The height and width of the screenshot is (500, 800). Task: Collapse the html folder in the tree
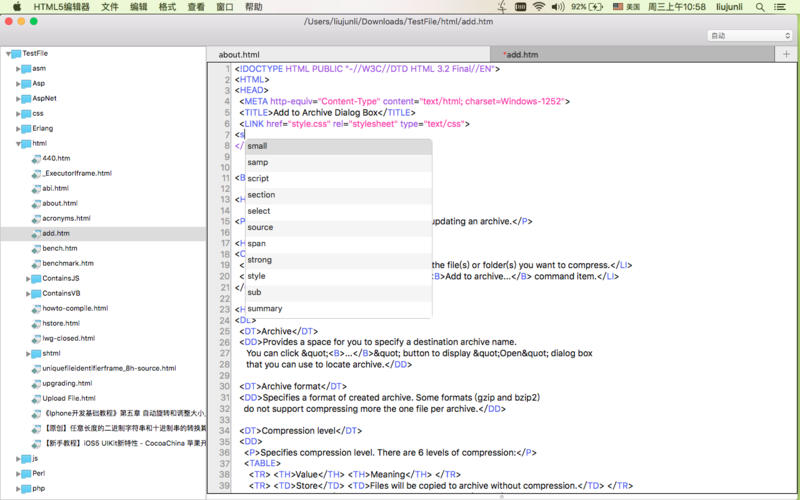[x=18, y=144]
